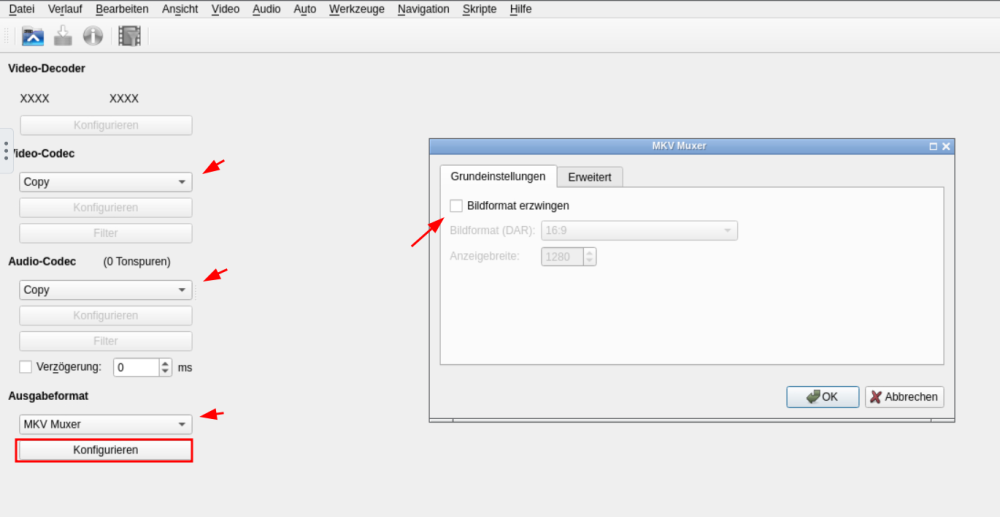Open the Audio menu
Viewport: 1000px width, 517px height.
tap(267, 9)
